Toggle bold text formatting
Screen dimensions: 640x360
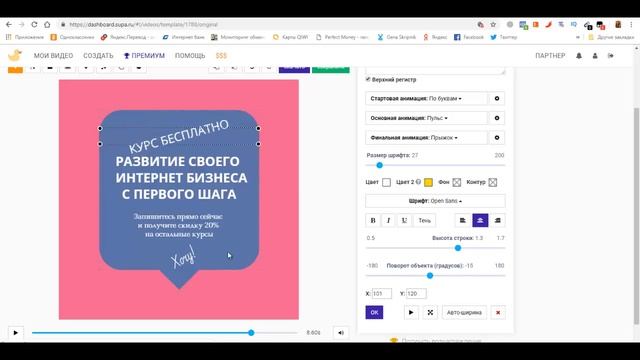pos(373,220)
